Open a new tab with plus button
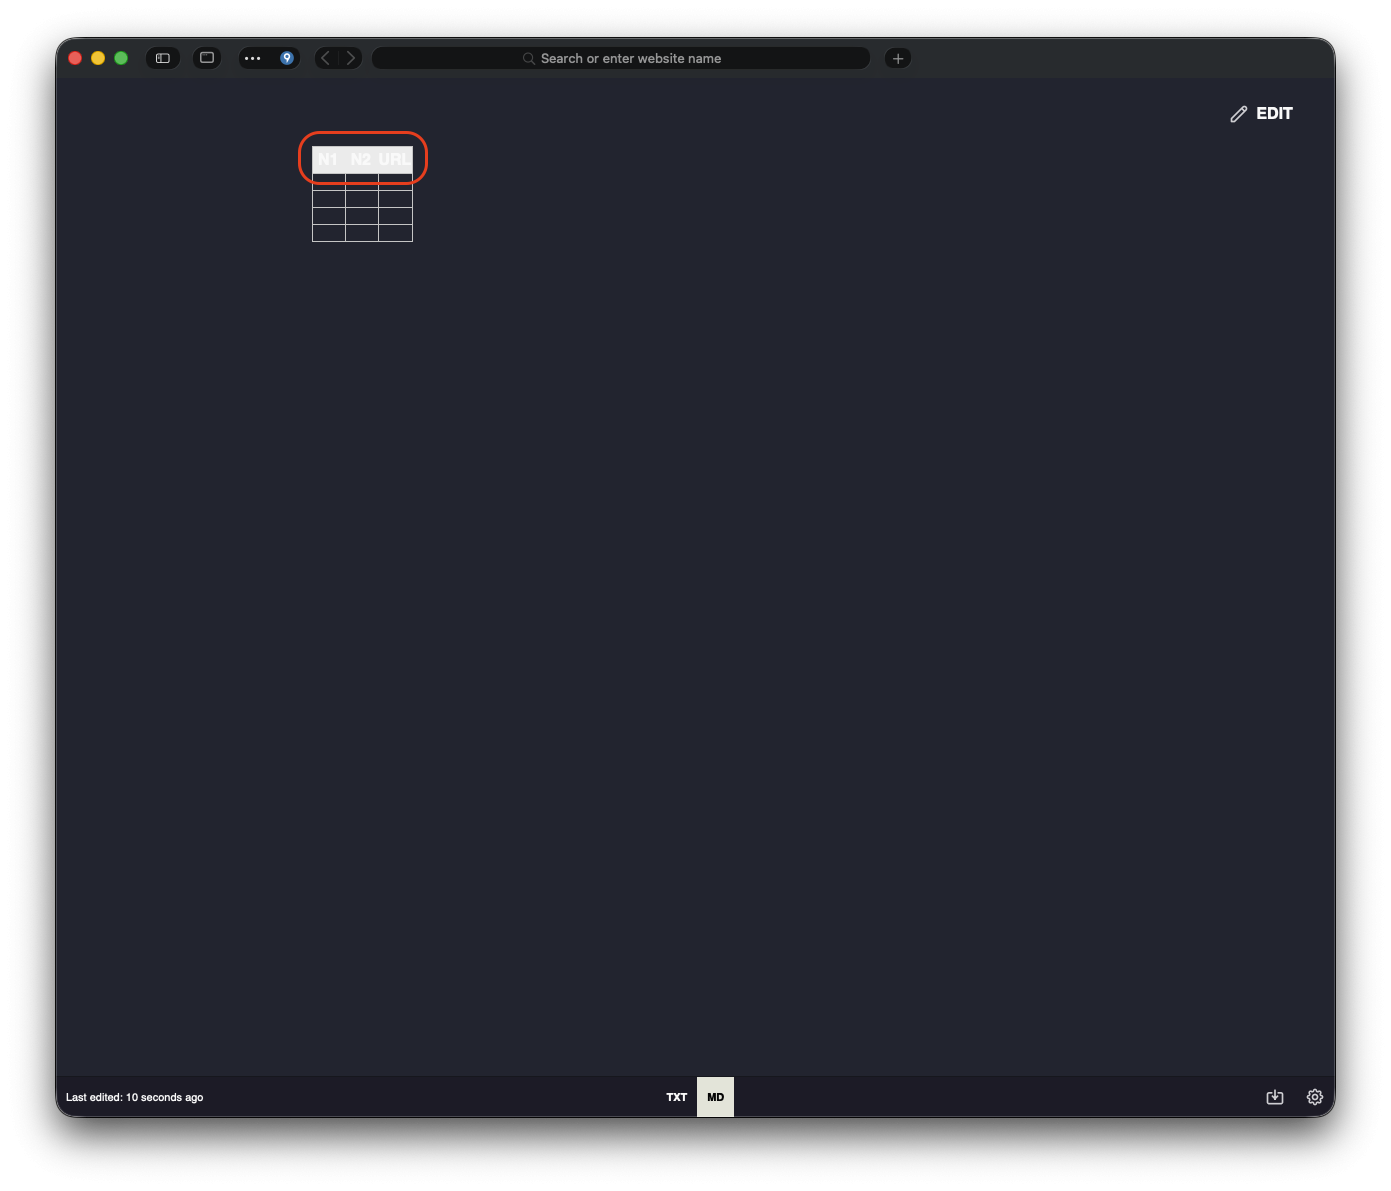The image size is (1391, 1191). [898, 58]
